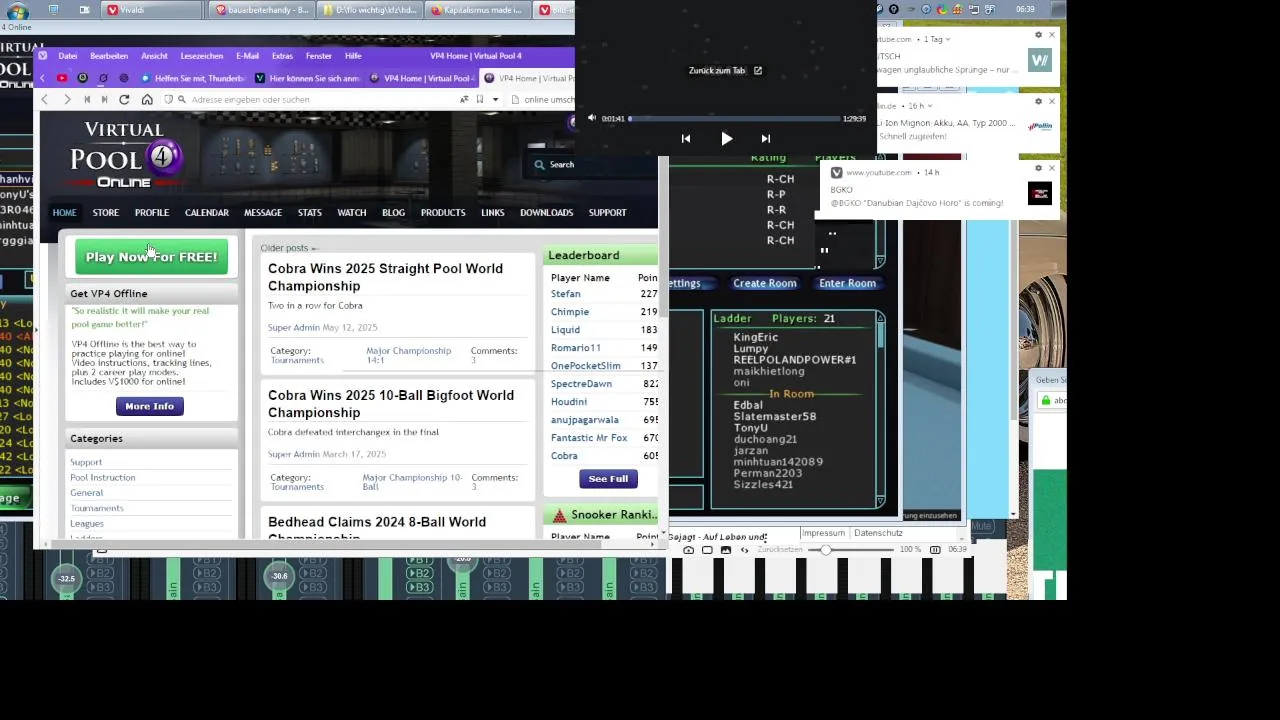Open PROFILE in the site navigation
This screenshot has height=720, width=1280.
[x=152, y=213]
